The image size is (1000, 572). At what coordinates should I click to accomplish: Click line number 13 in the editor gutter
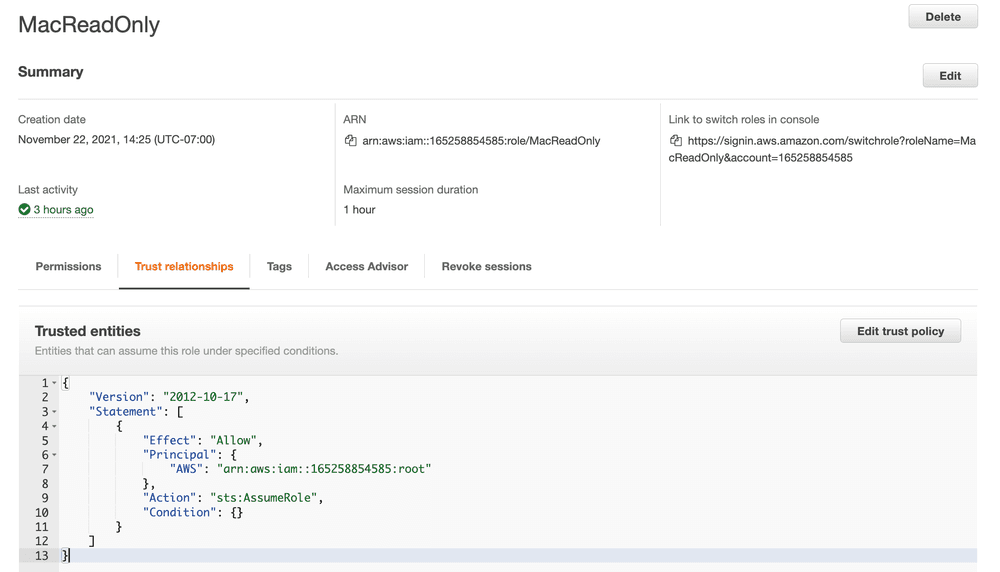point(41,555)
